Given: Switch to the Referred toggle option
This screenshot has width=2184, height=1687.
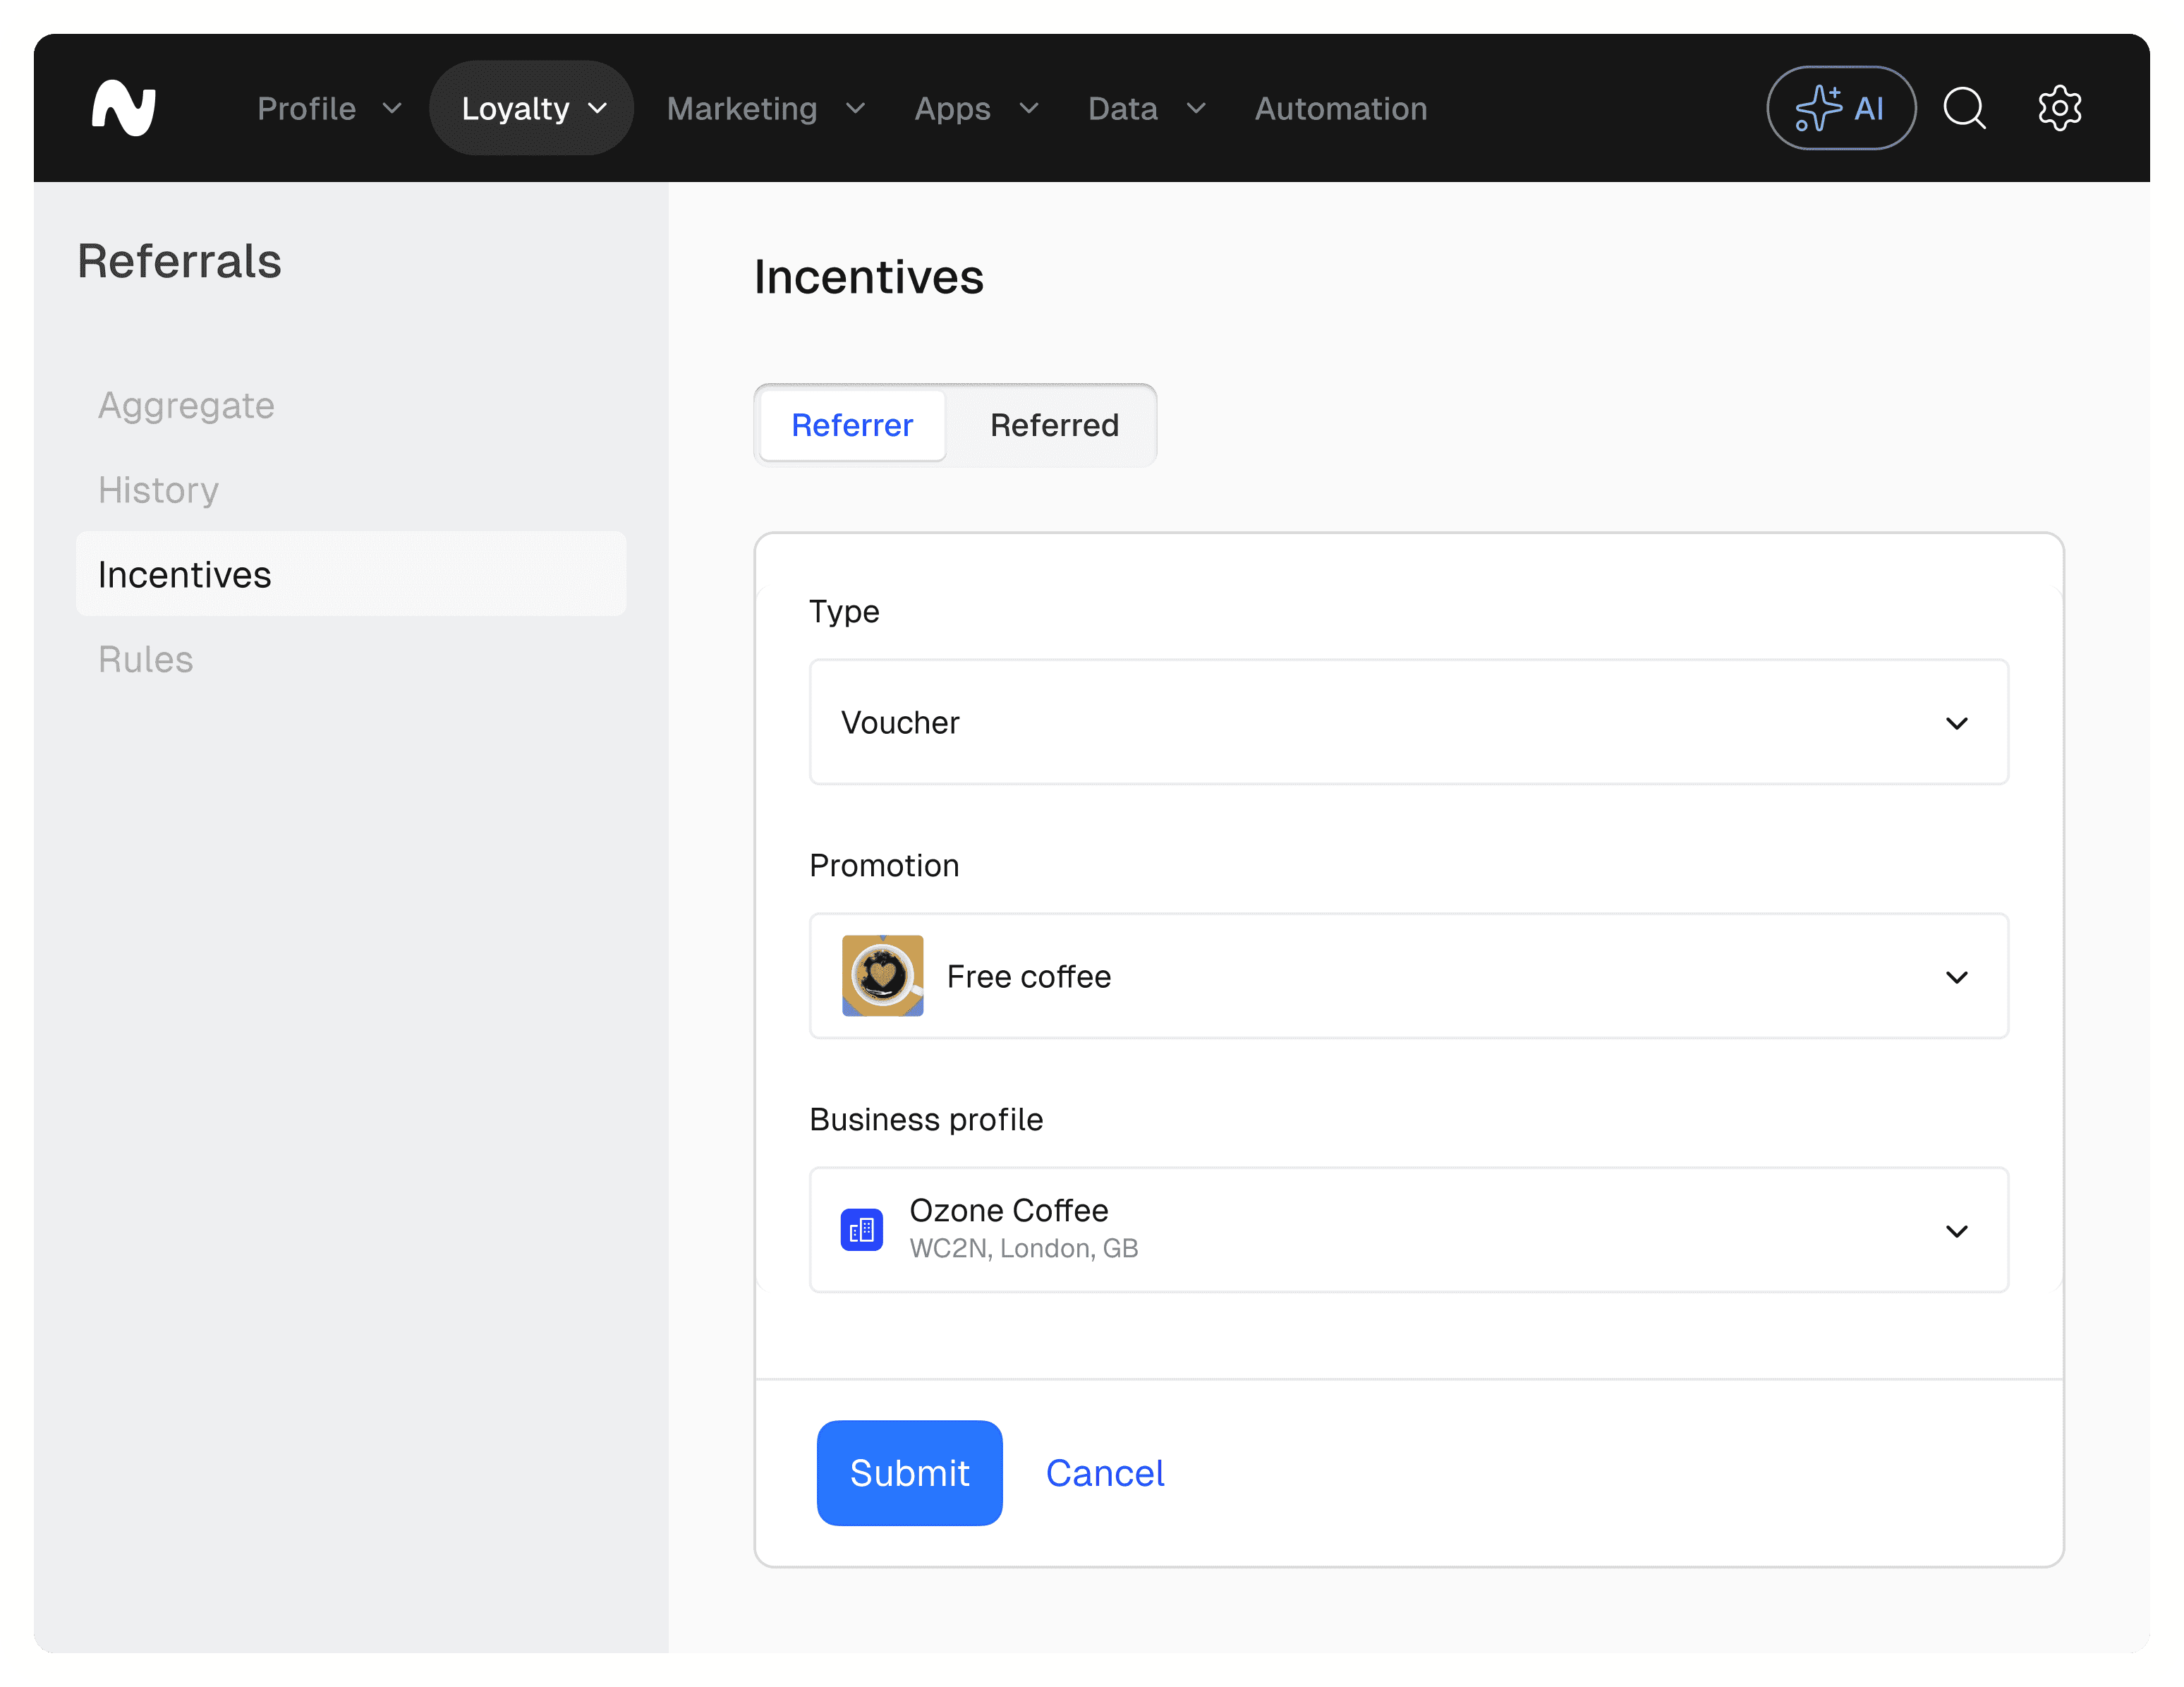Looking at the screenshot, I should (1054, 425).
